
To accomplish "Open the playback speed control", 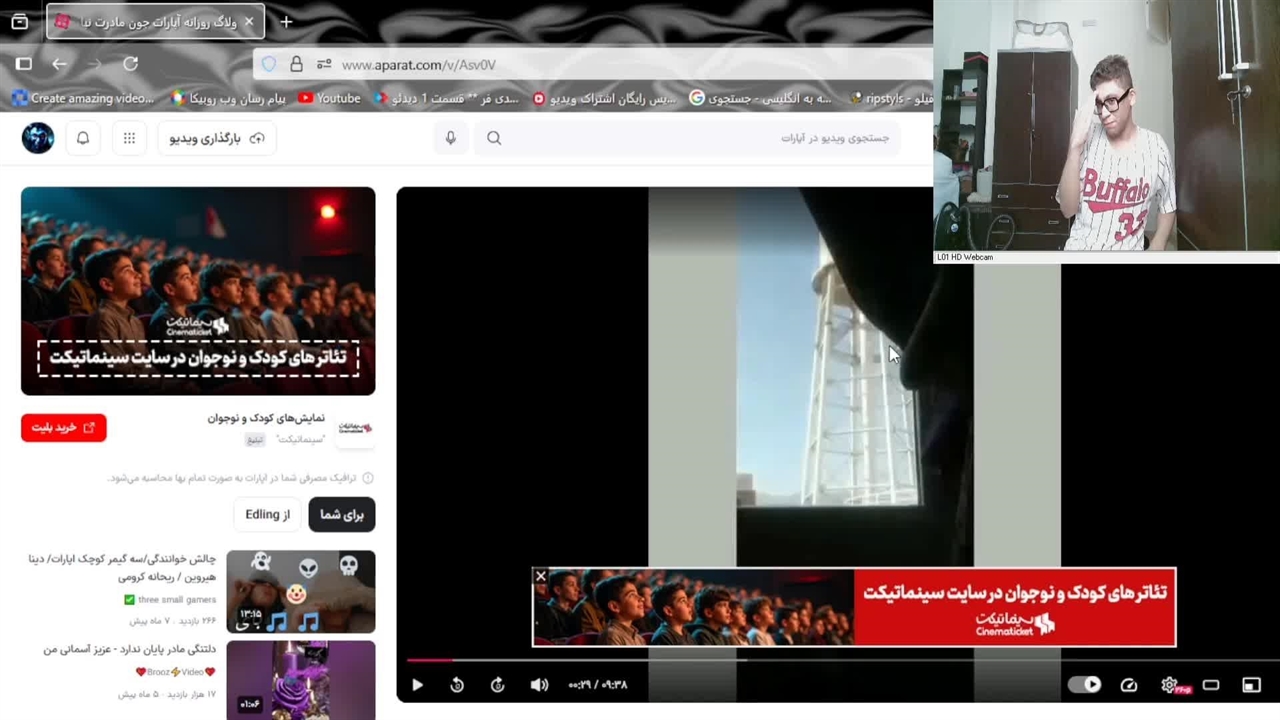I will [x=1129, y=685].
